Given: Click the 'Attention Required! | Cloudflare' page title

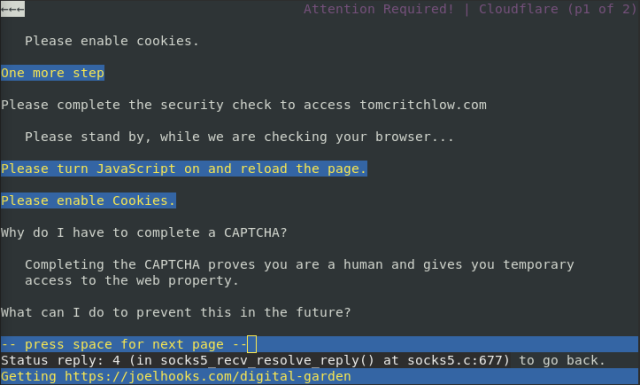Looking at the screenshot, I should [431, 9].
